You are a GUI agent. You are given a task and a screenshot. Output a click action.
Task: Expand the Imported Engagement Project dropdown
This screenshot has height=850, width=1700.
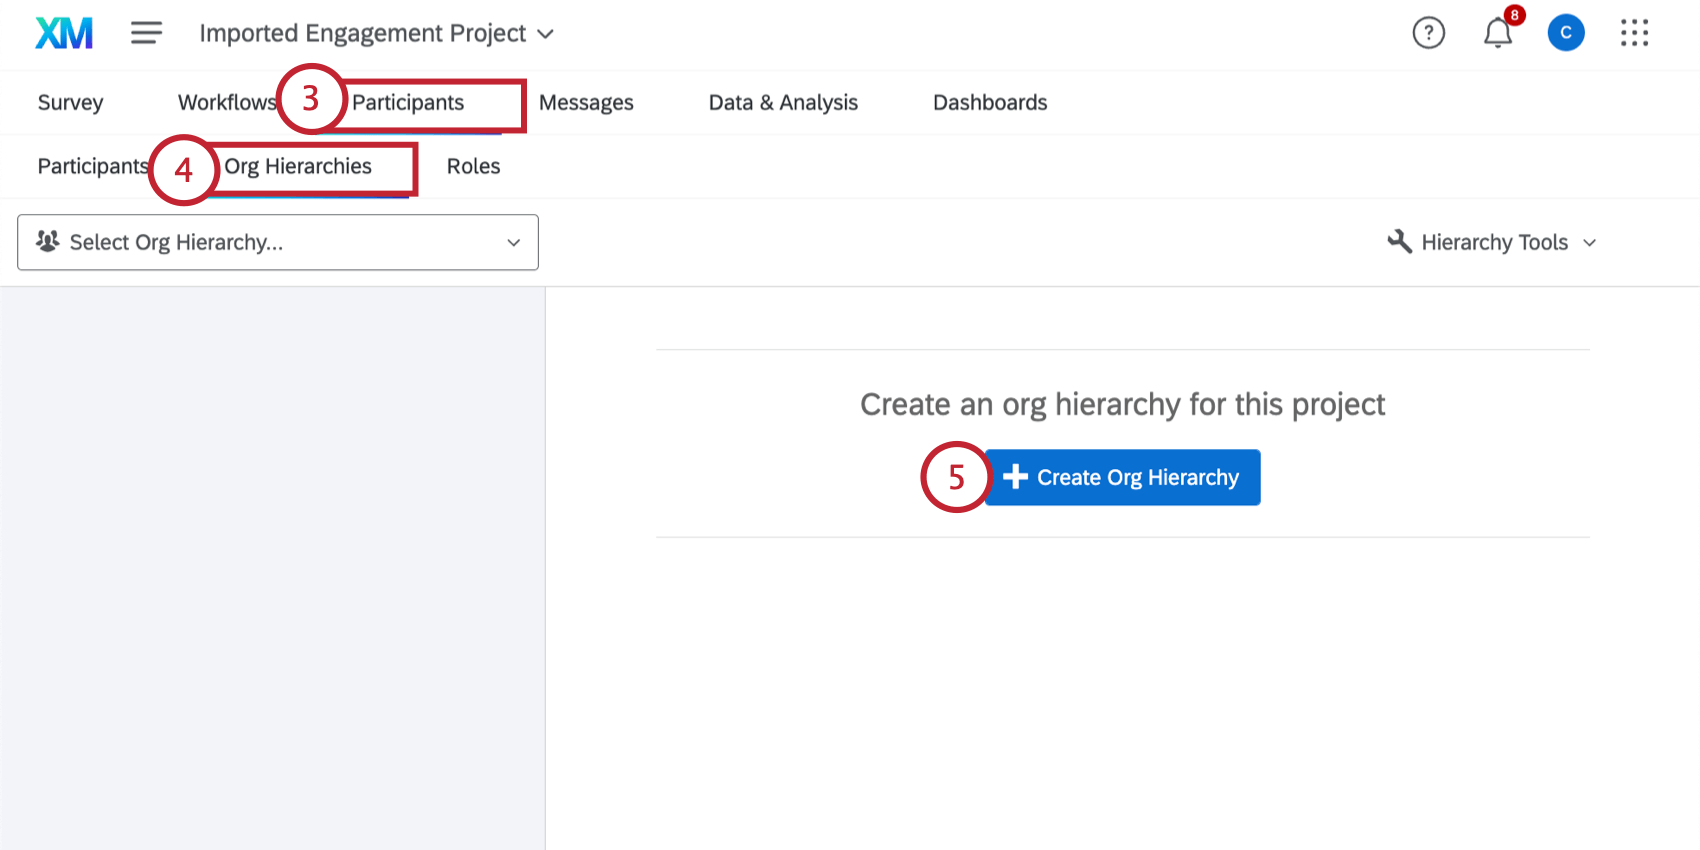point(545,34)
